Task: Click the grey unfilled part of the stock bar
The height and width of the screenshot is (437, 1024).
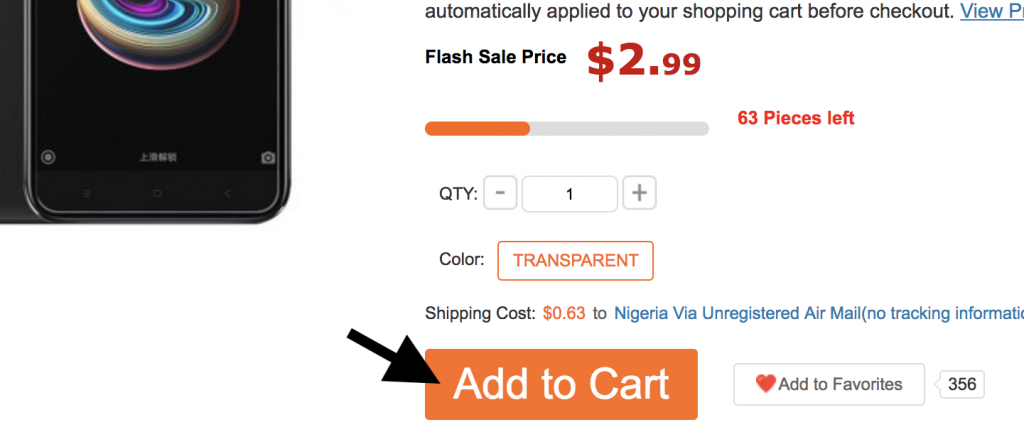Action: coord(619,129)
